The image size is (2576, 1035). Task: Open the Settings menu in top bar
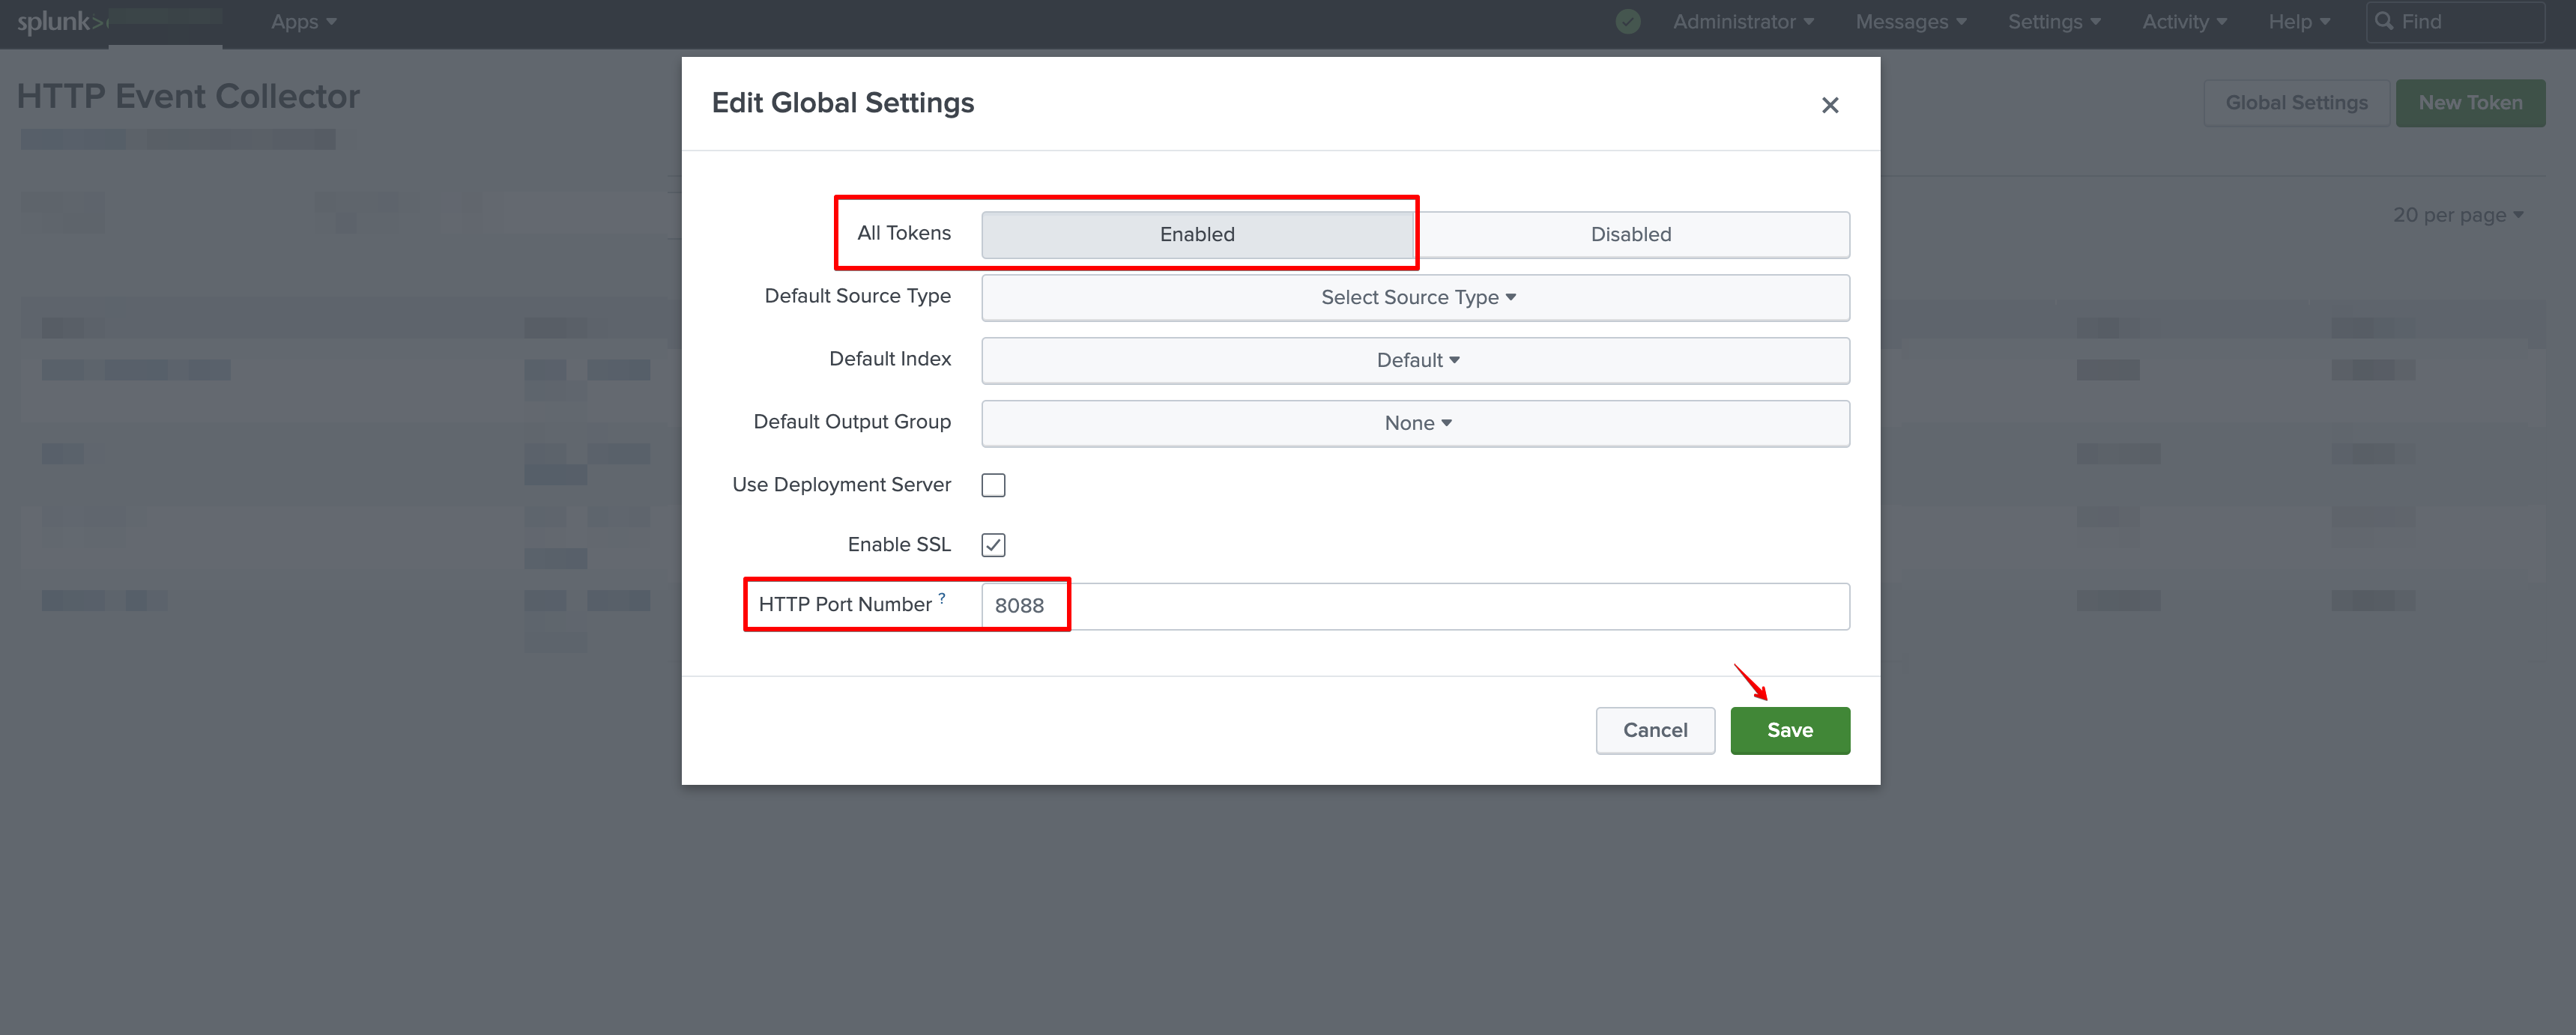(x=2053, y=22)
